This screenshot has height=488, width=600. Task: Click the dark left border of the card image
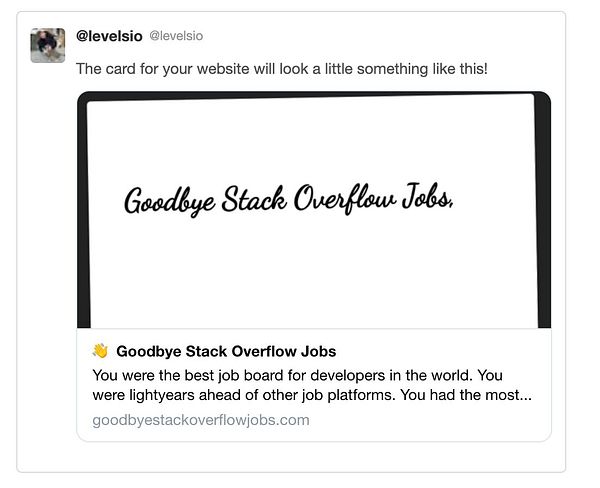[83, 214]
